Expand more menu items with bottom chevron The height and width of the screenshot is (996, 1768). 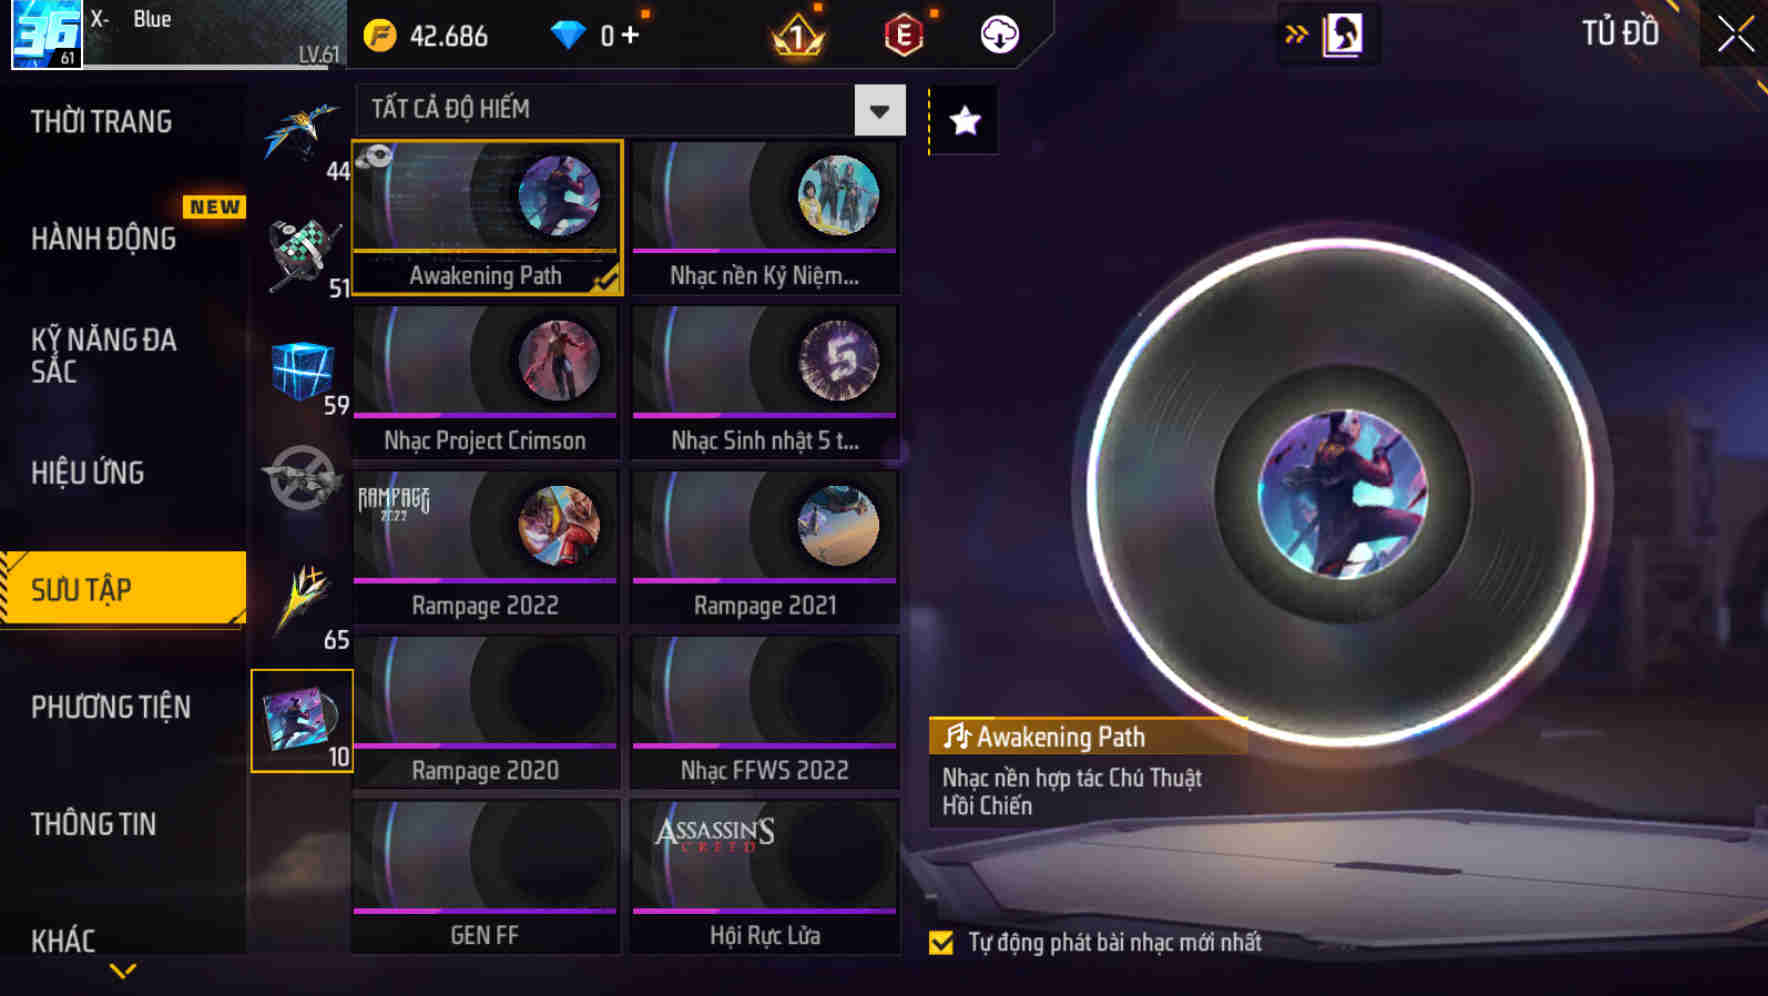[x=123, y=970]
